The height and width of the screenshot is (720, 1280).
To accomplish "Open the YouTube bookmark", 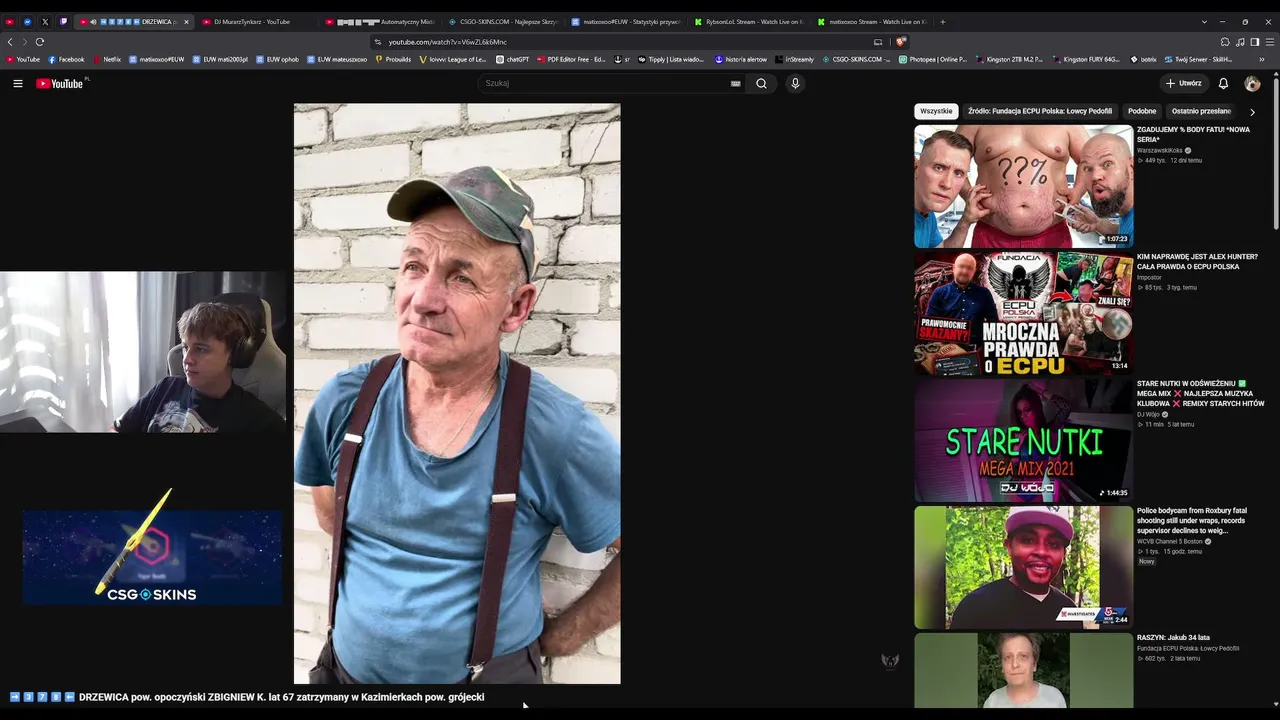I will (23, 59).
